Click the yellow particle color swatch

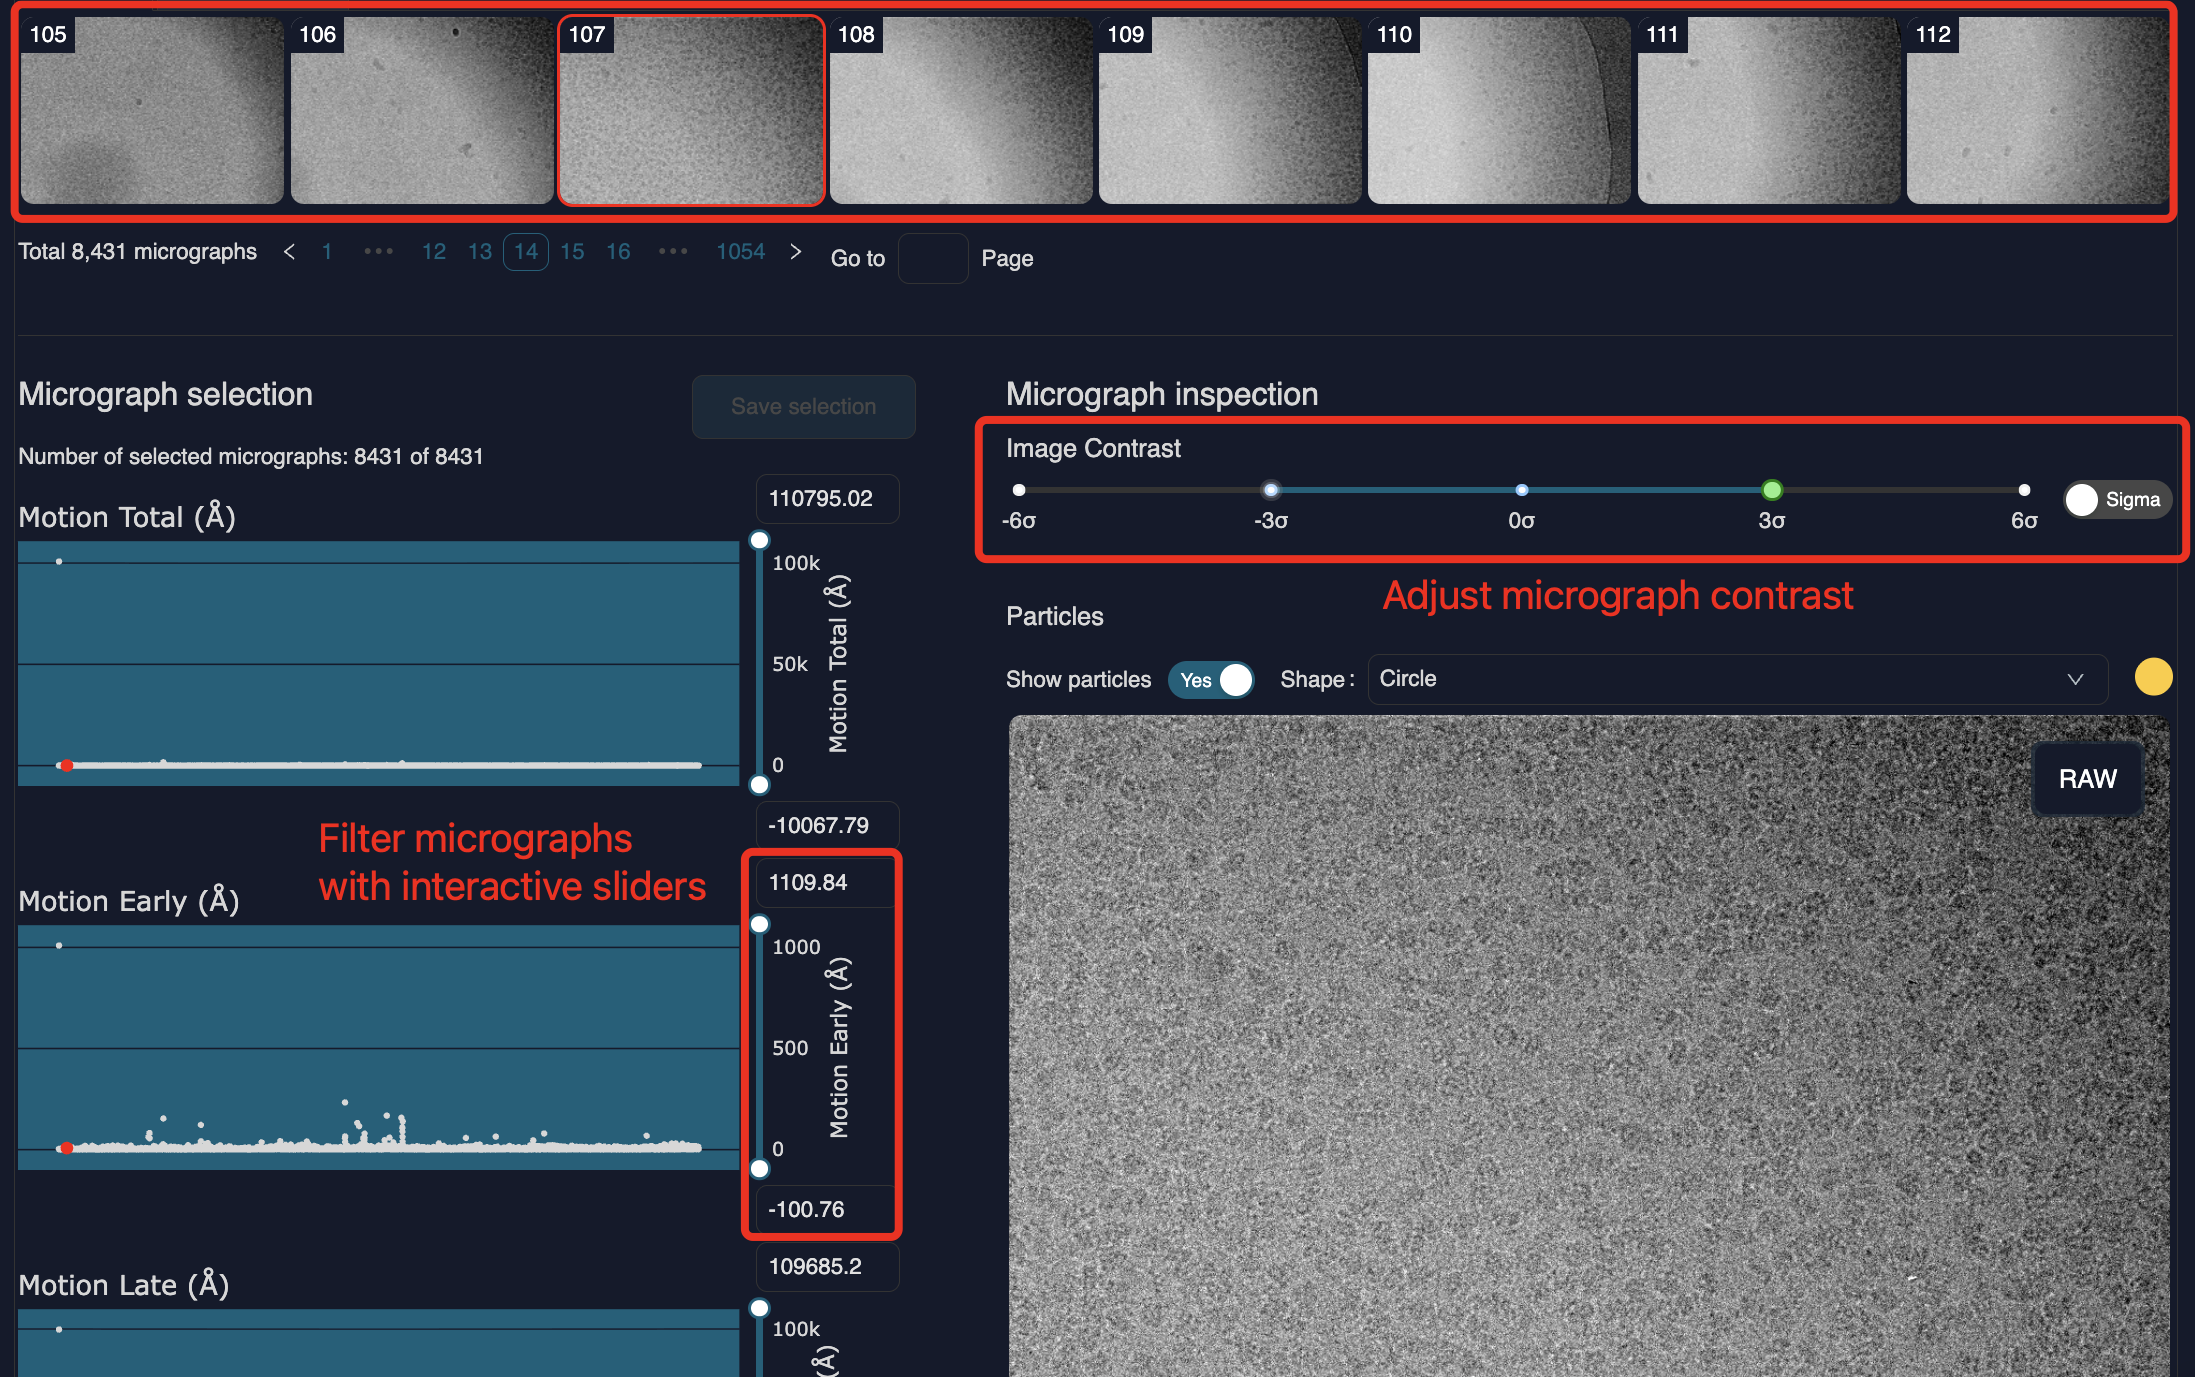coord(2152,677)
